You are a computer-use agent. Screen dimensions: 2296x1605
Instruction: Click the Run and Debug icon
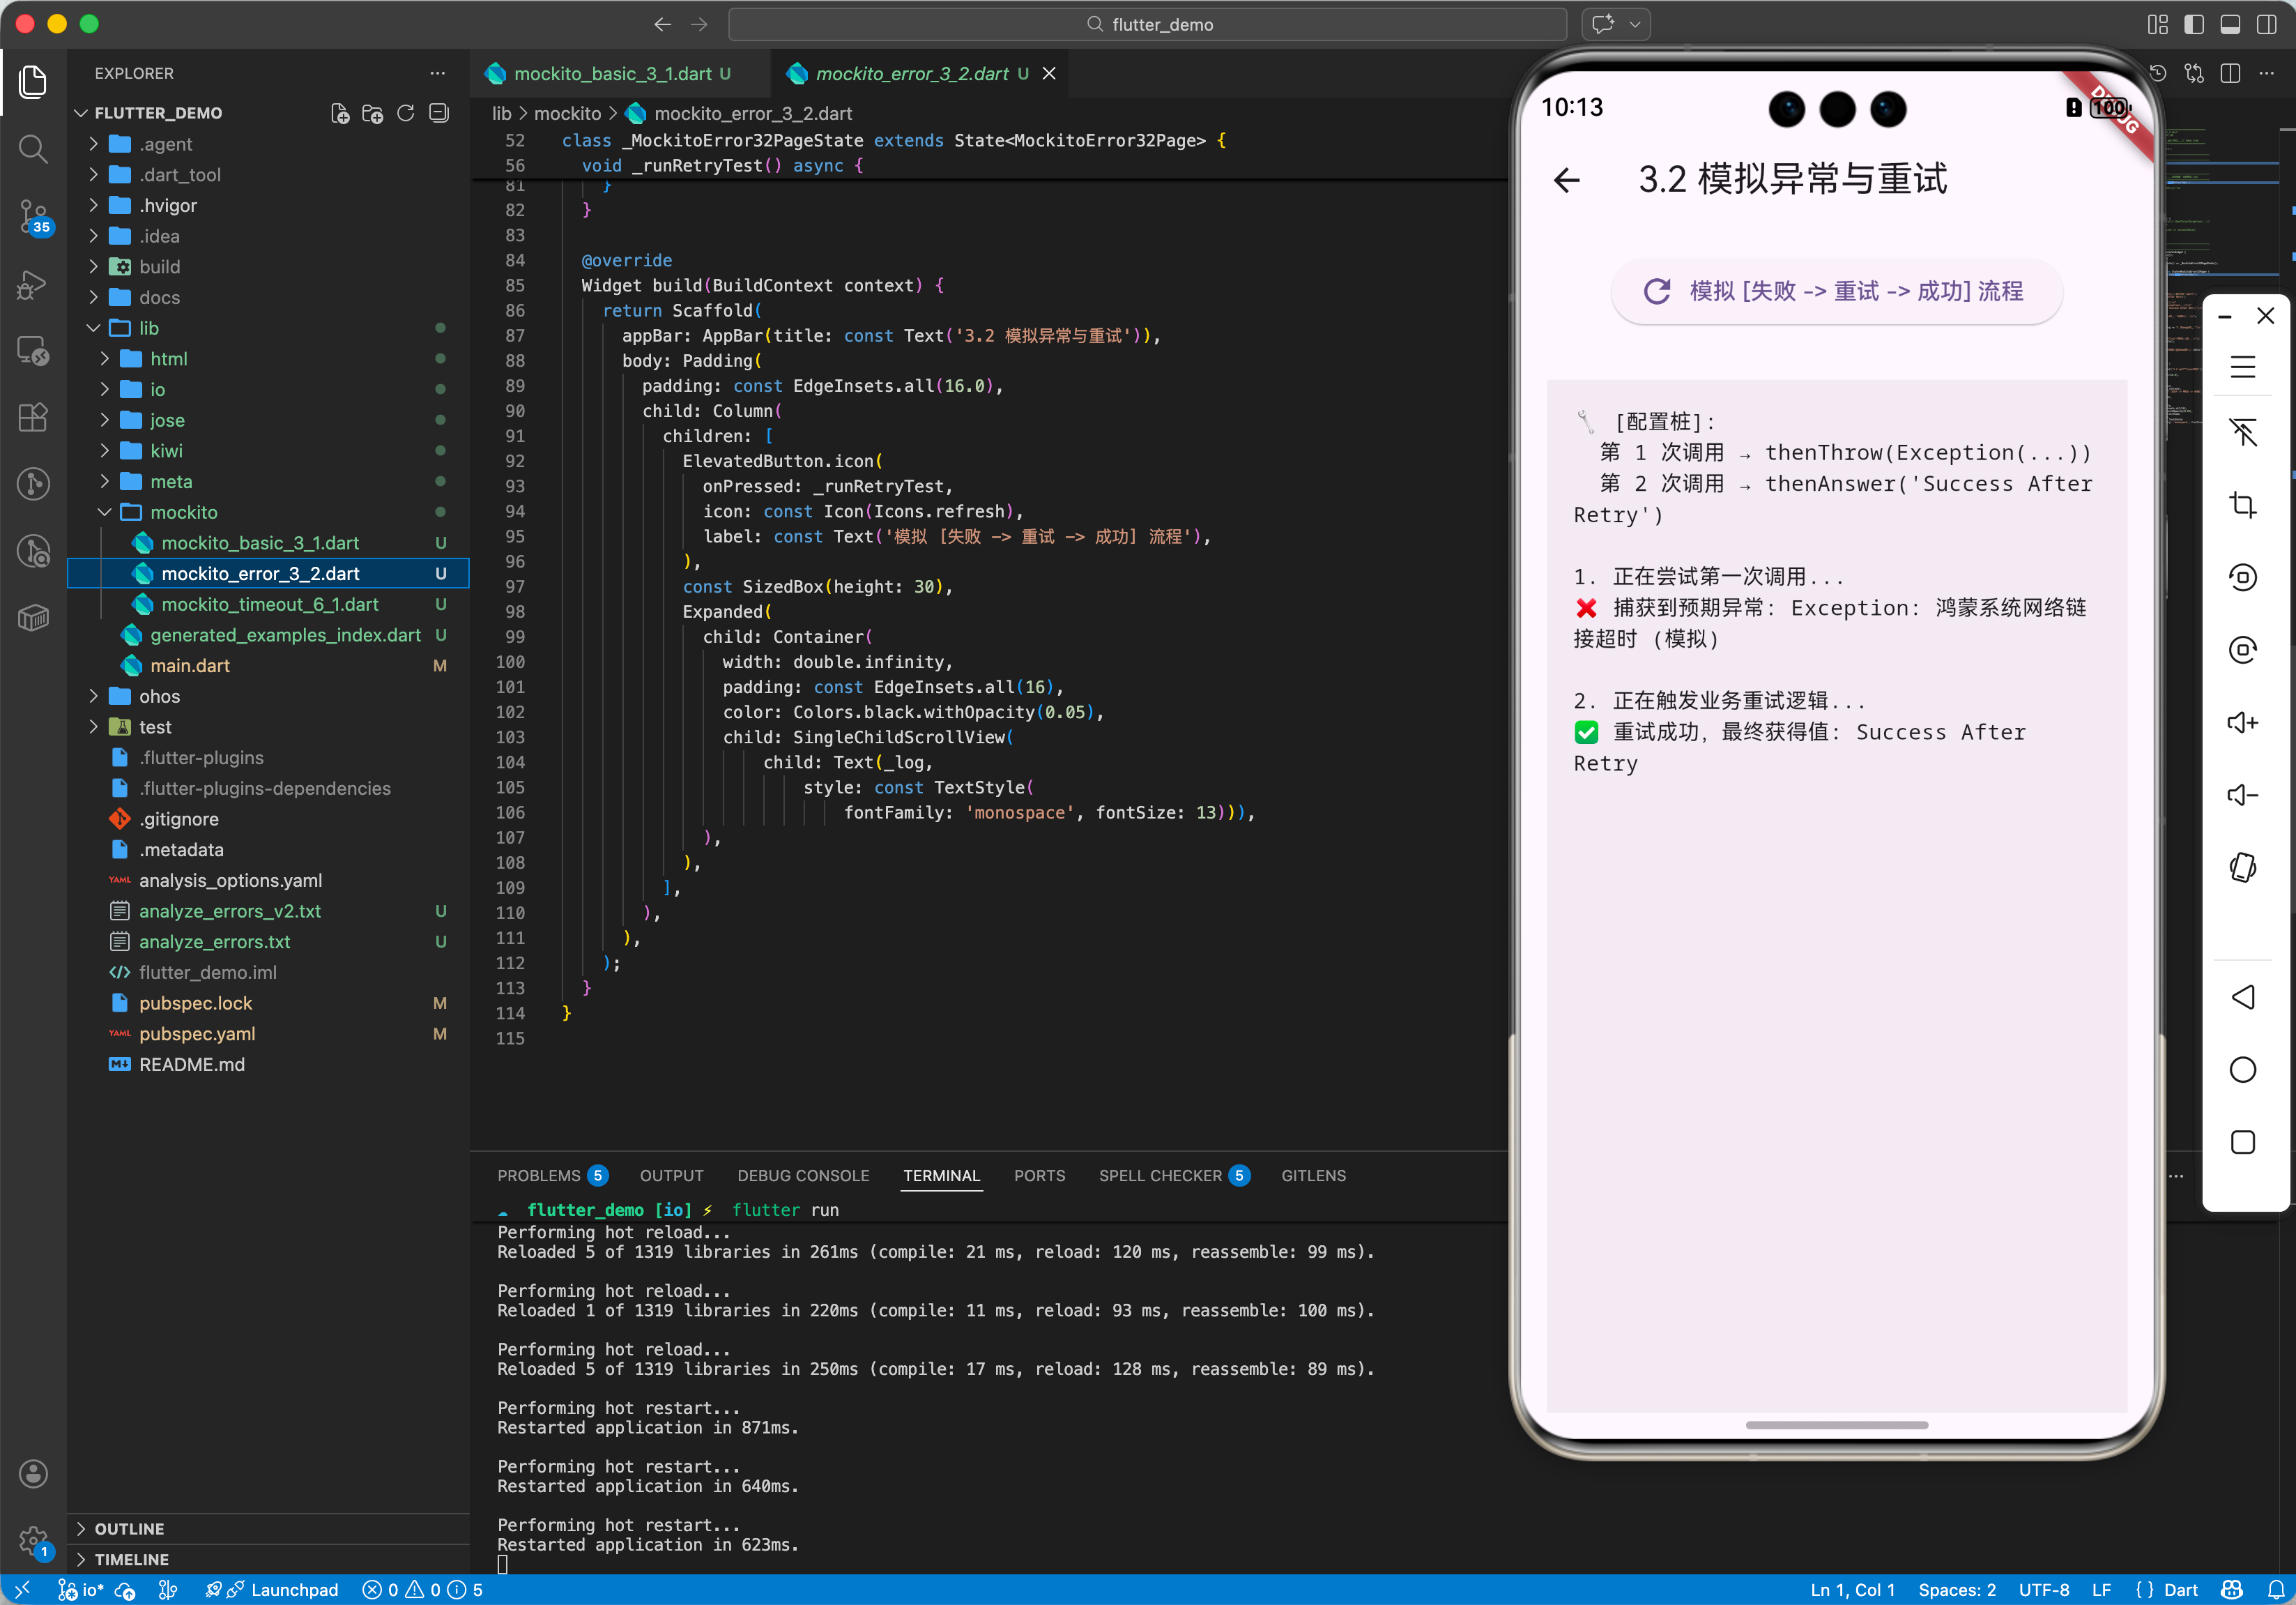tap(33, 284)
